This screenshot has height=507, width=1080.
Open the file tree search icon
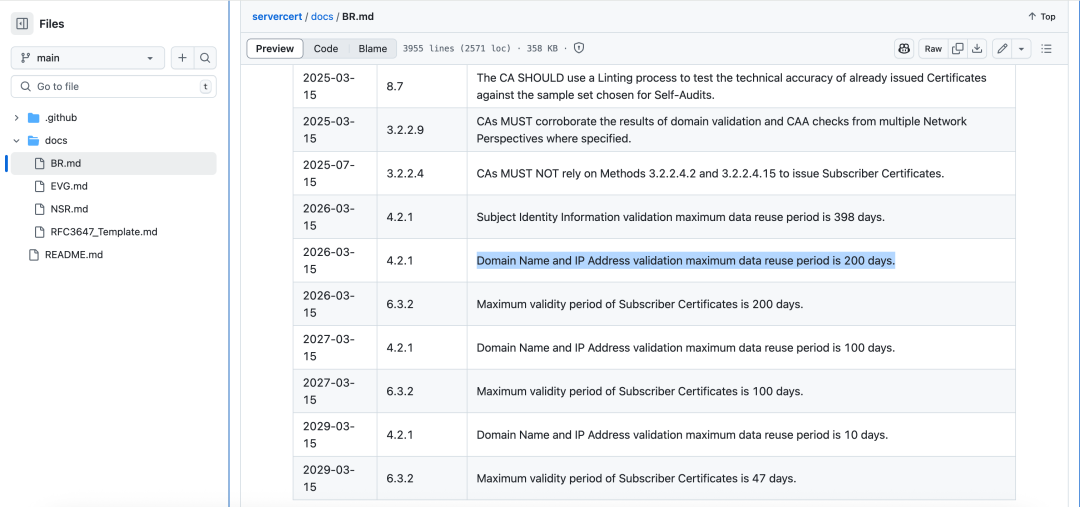(205, 58)
